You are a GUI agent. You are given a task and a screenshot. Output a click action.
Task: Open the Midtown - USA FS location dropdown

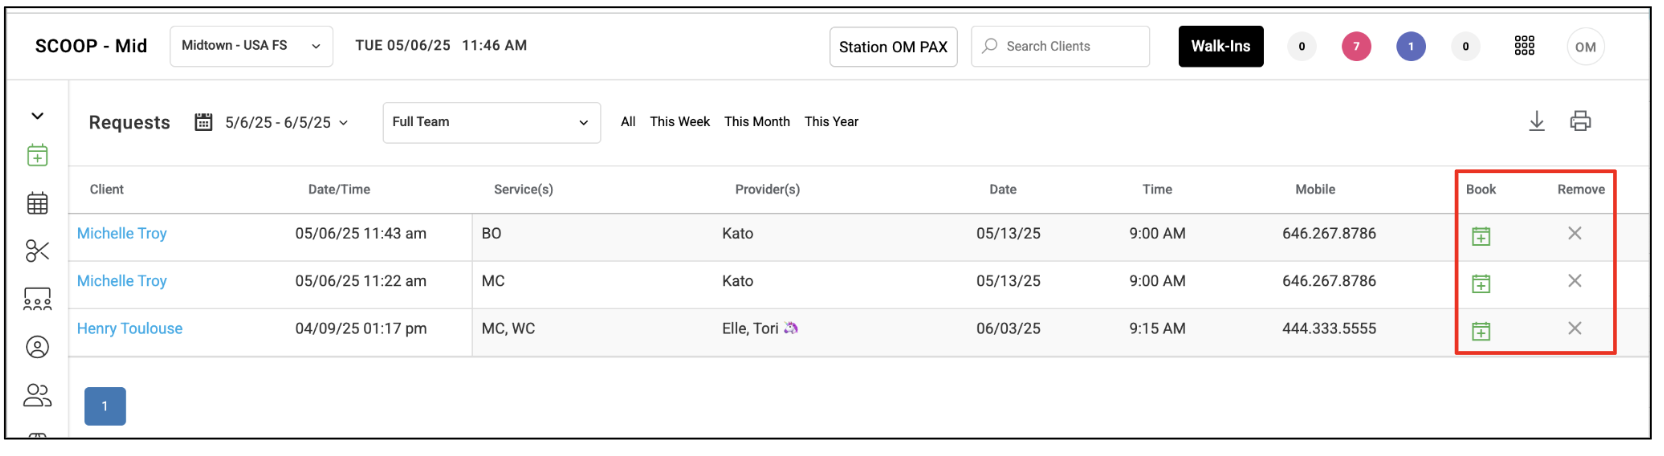coord(252,46)
